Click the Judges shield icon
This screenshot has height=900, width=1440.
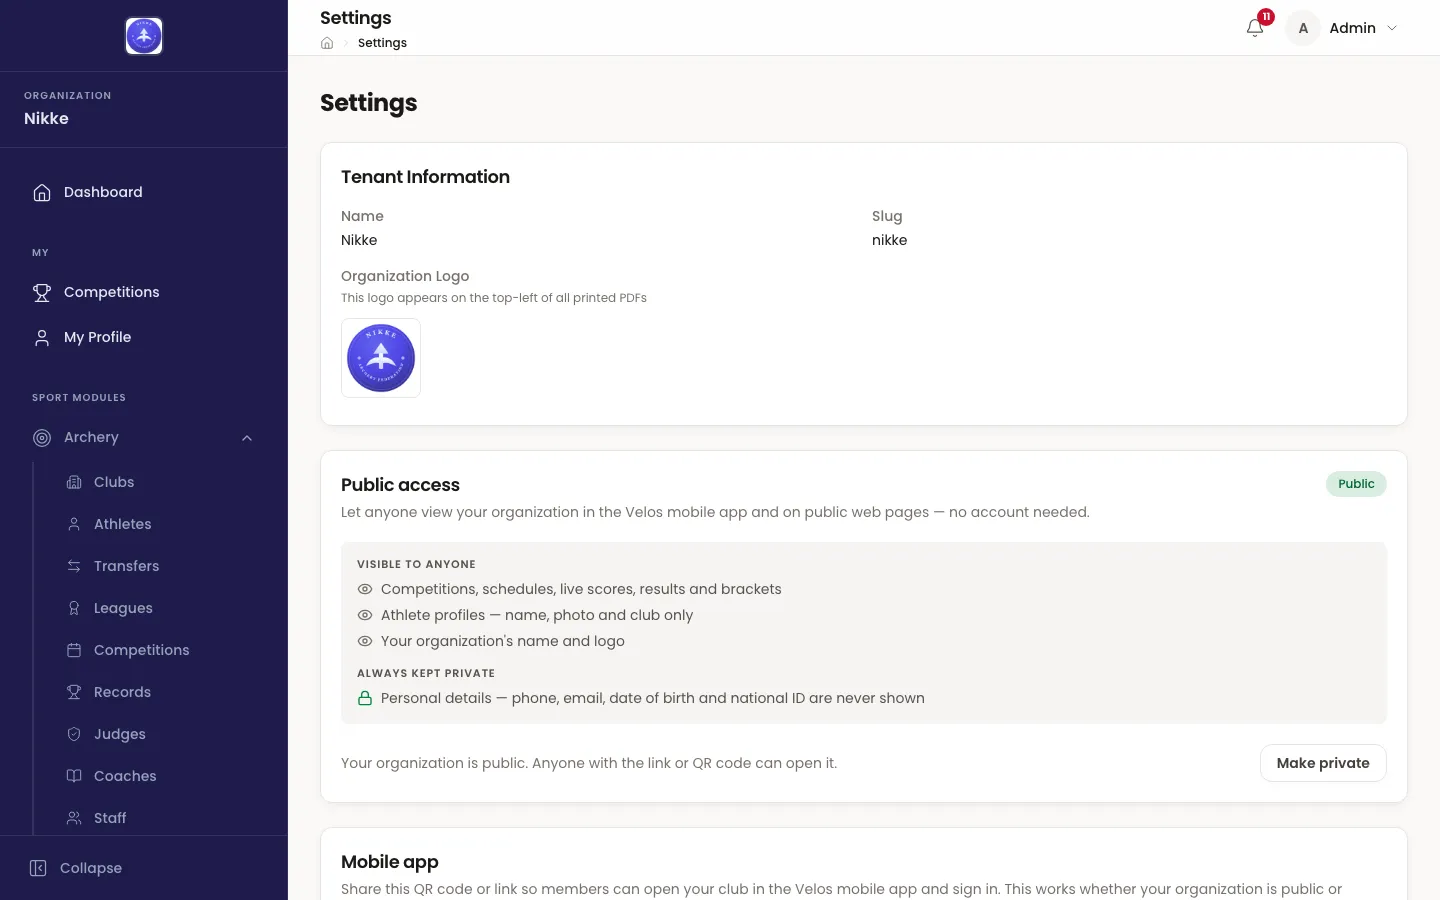coord(74,734)
